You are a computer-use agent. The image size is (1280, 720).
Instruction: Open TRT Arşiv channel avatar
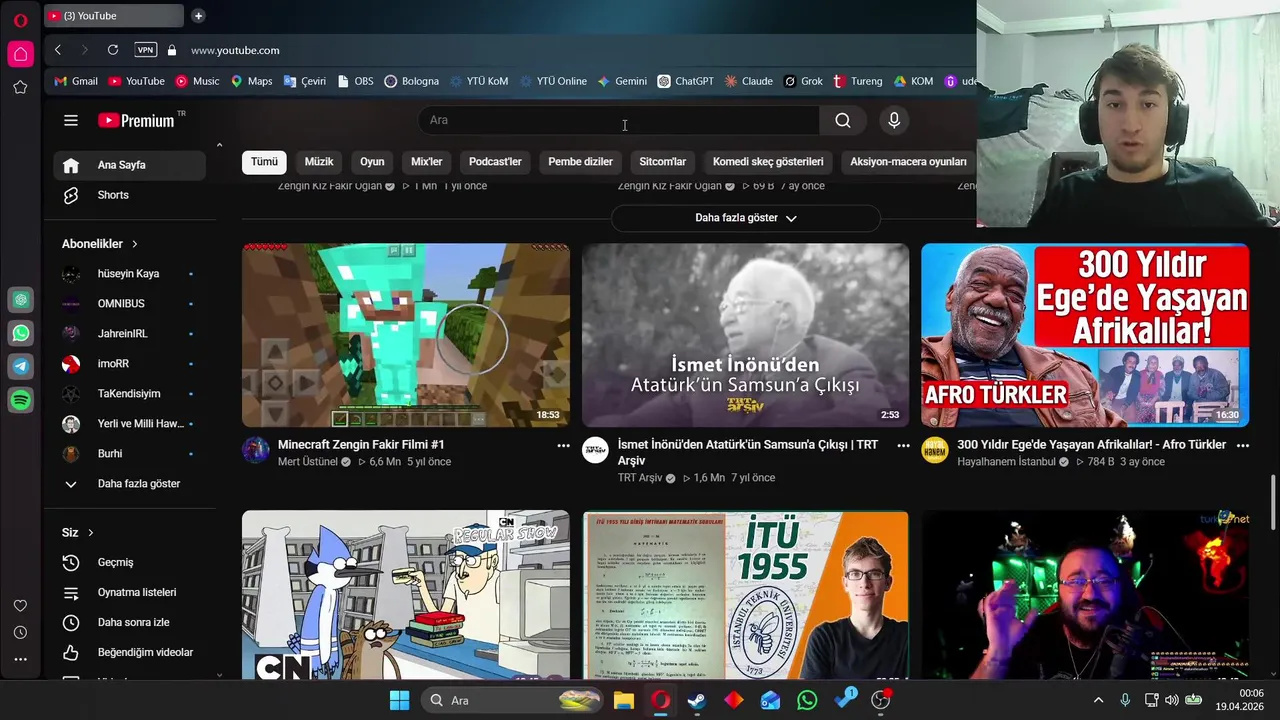point(596,450)
